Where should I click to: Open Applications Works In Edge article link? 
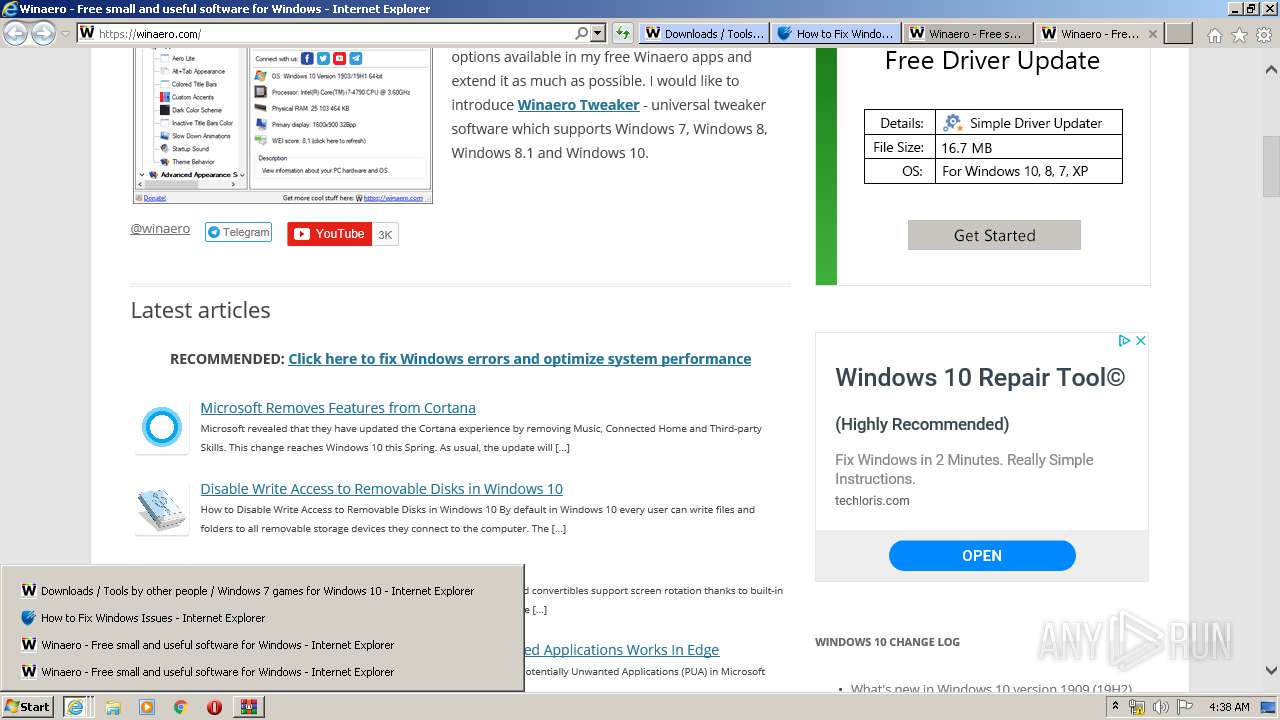coord(621,650)
